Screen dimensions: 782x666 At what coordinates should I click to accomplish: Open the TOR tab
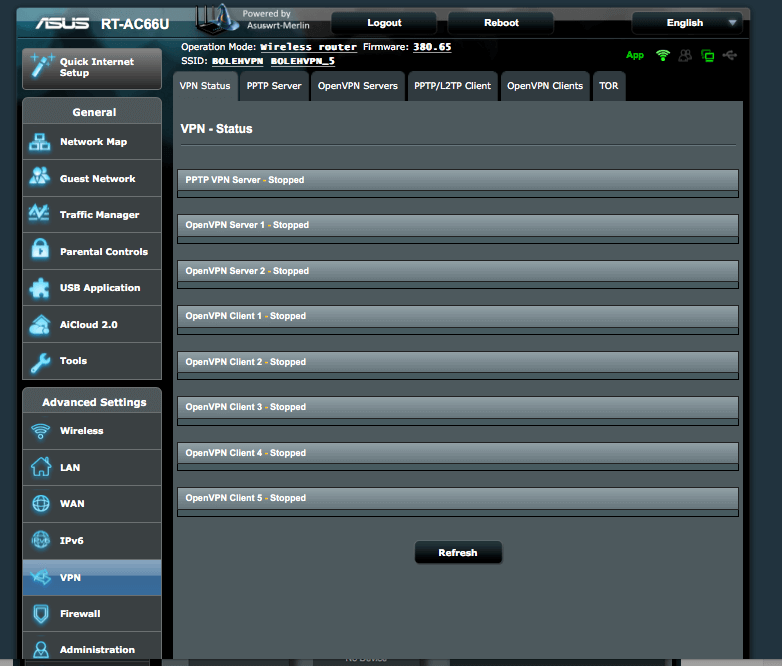[608, 86]
